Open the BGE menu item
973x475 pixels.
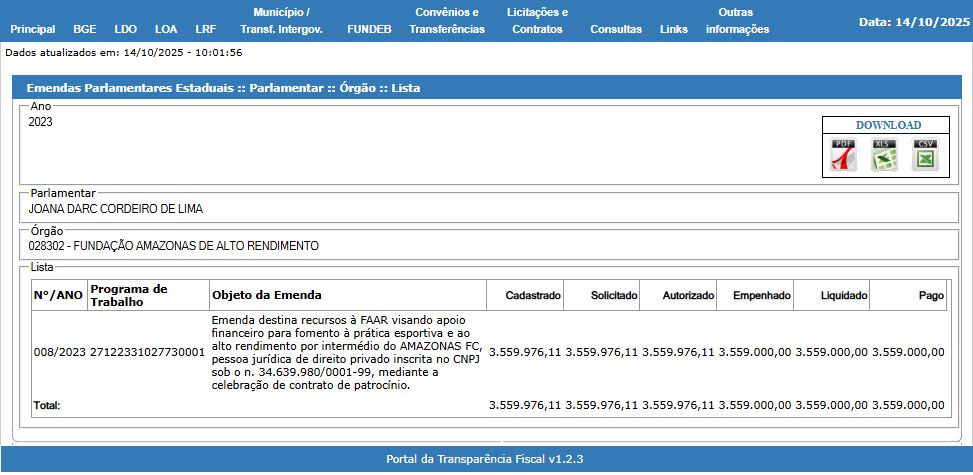(x=85, y=29)
